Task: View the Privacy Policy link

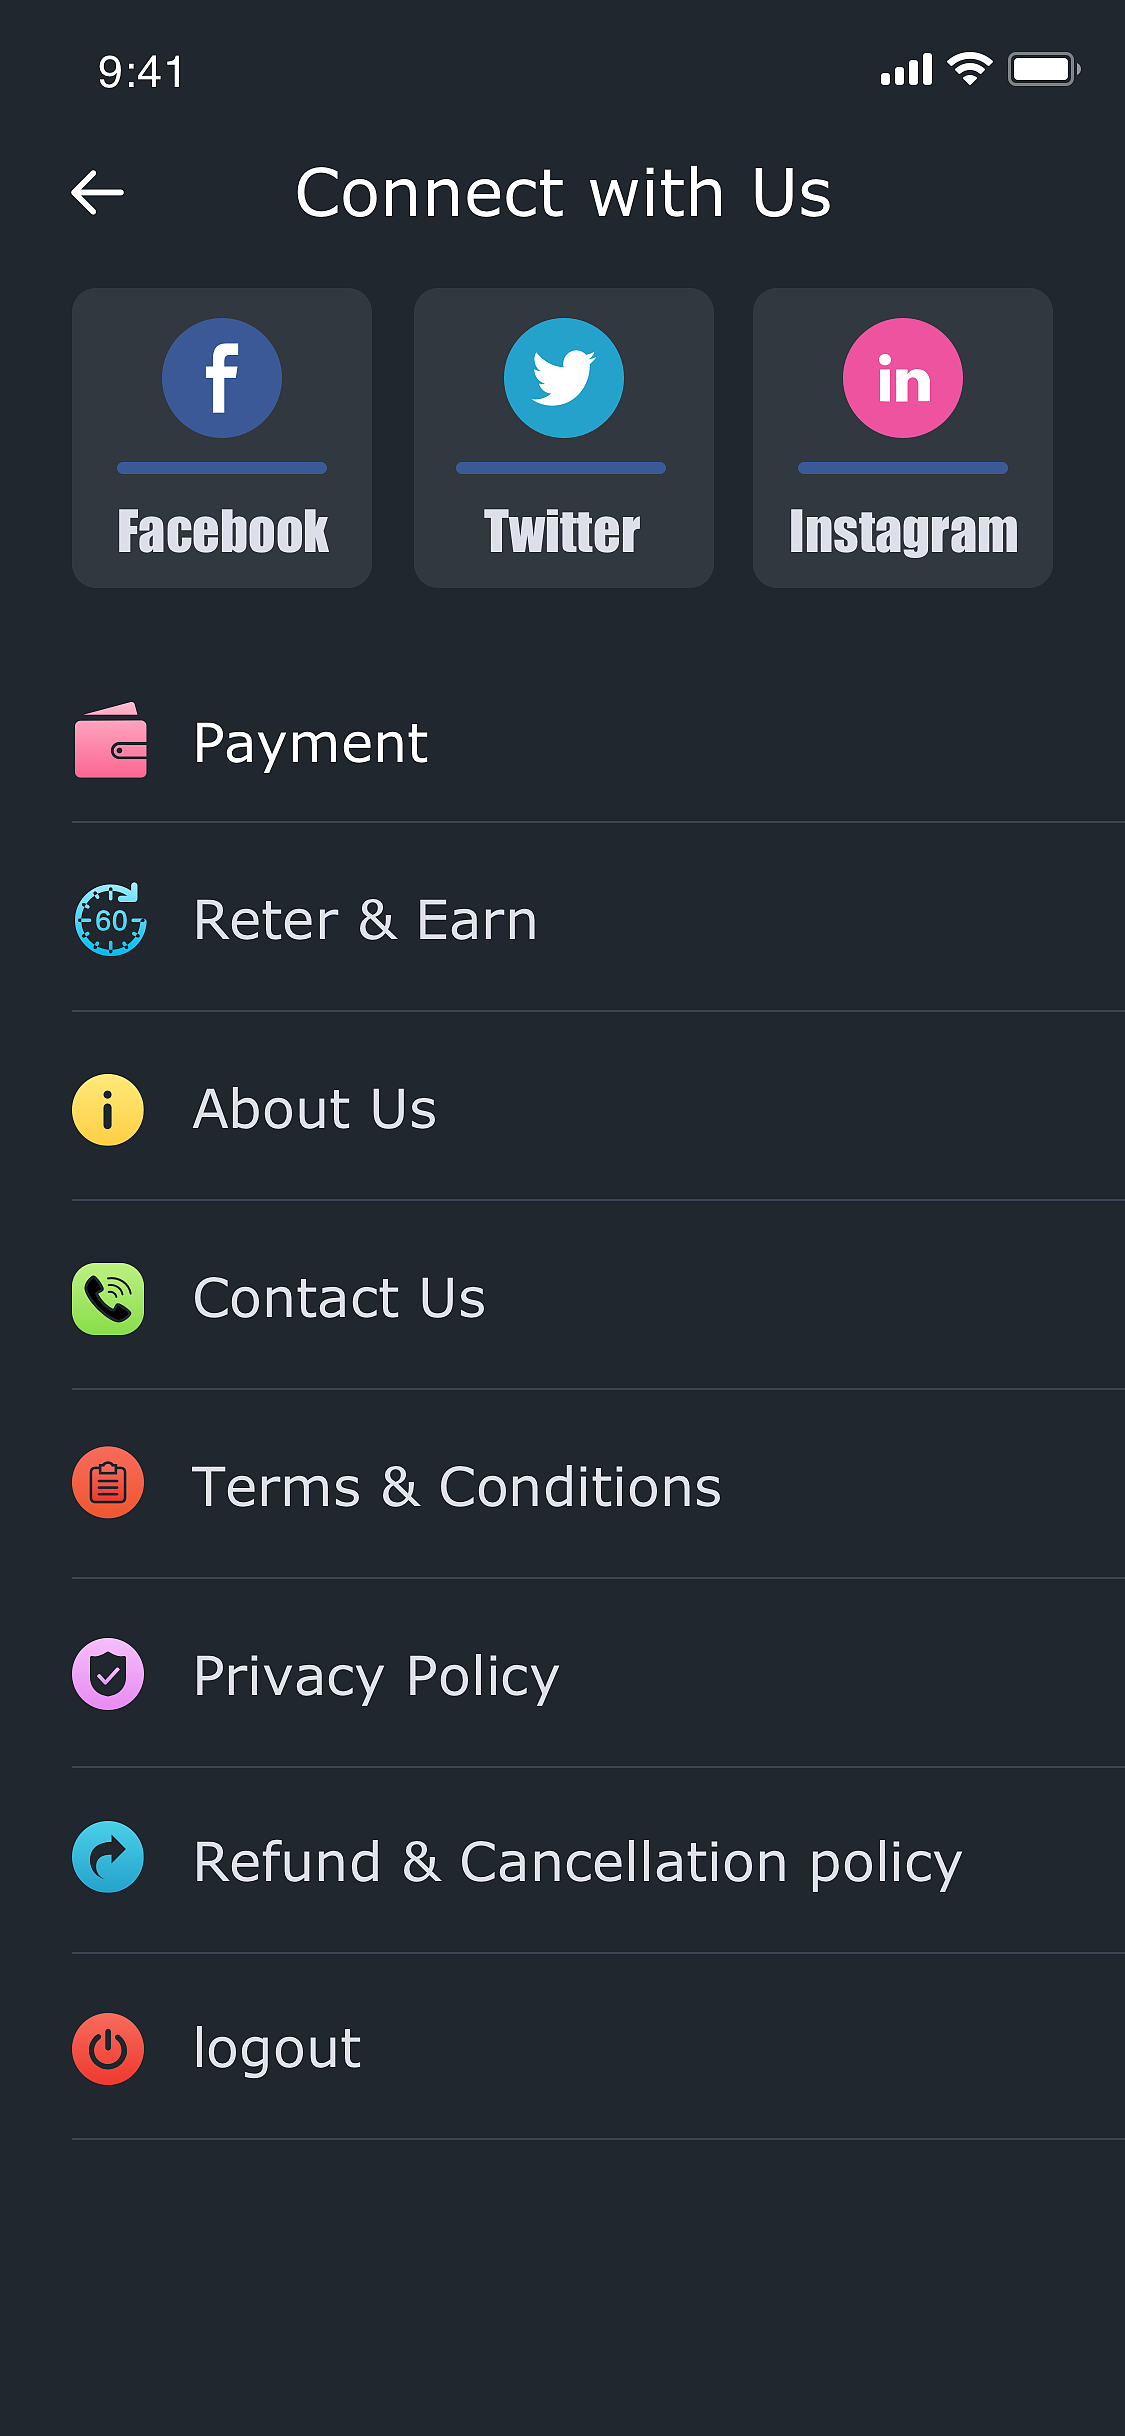Action: [x=376, y=1676]
